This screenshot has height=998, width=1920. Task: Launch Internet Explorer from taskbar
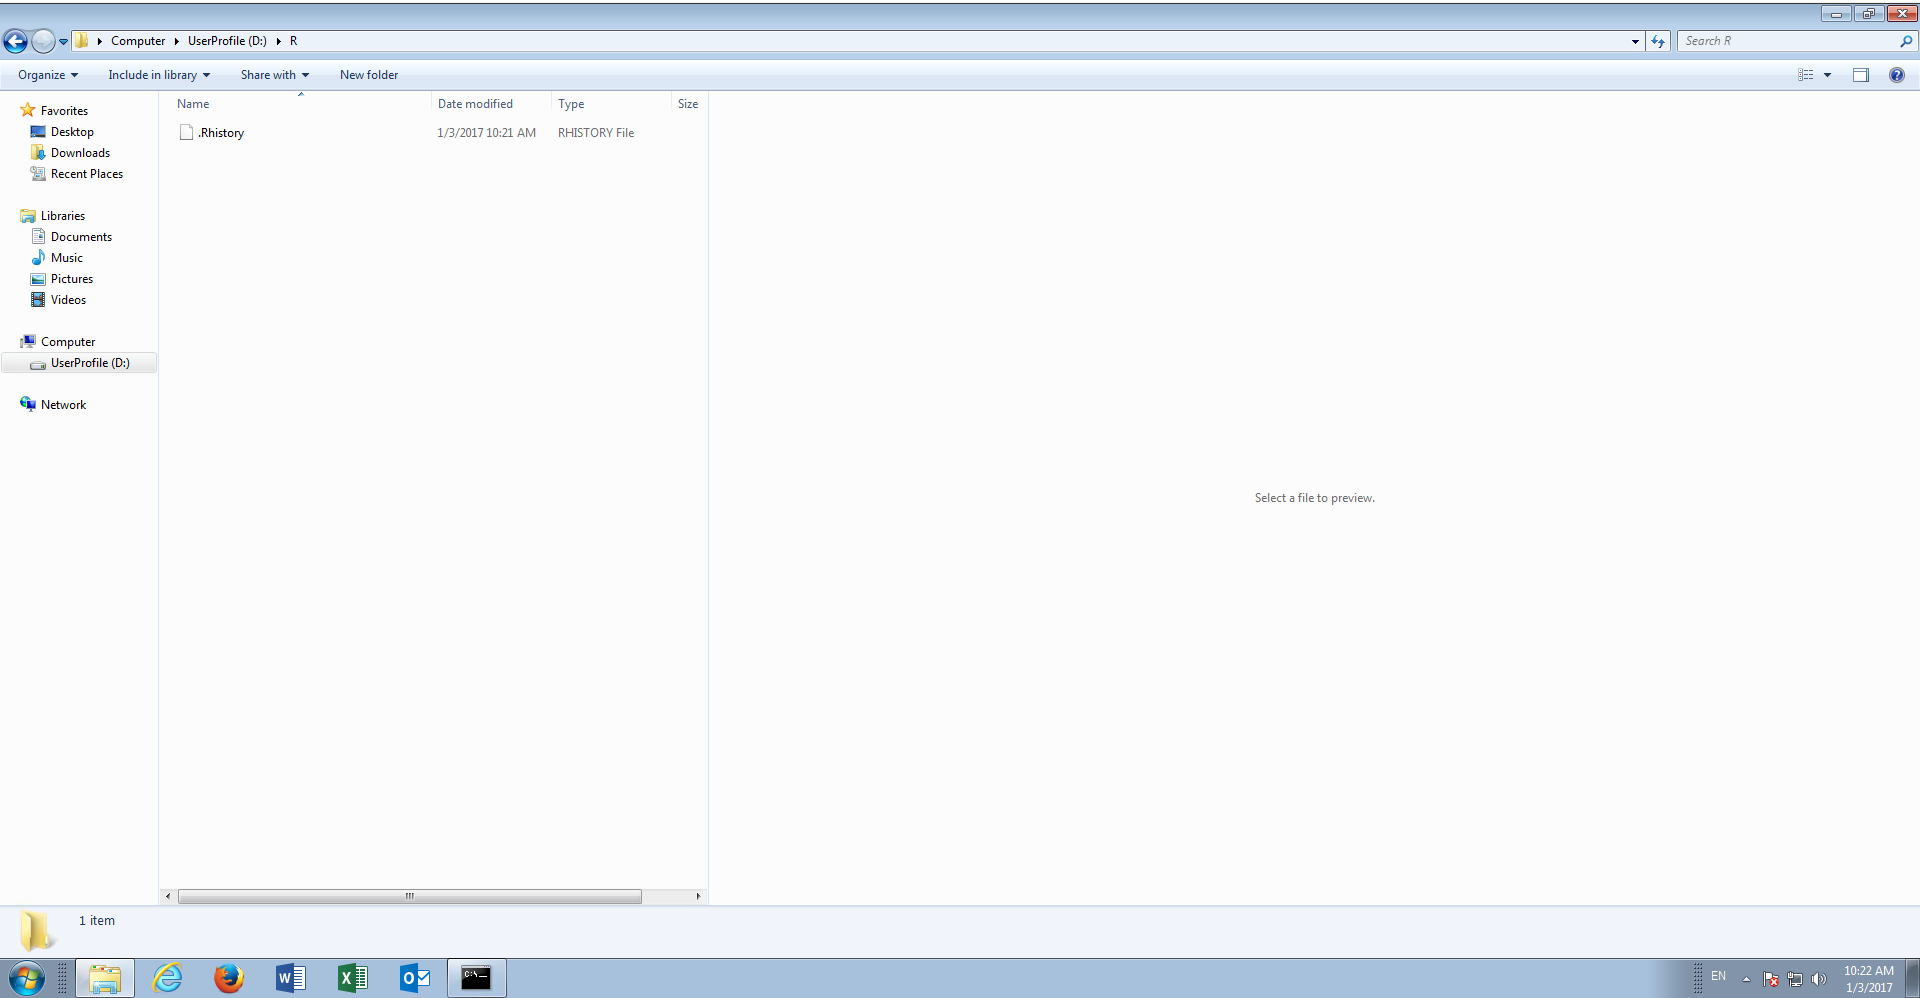167,978
